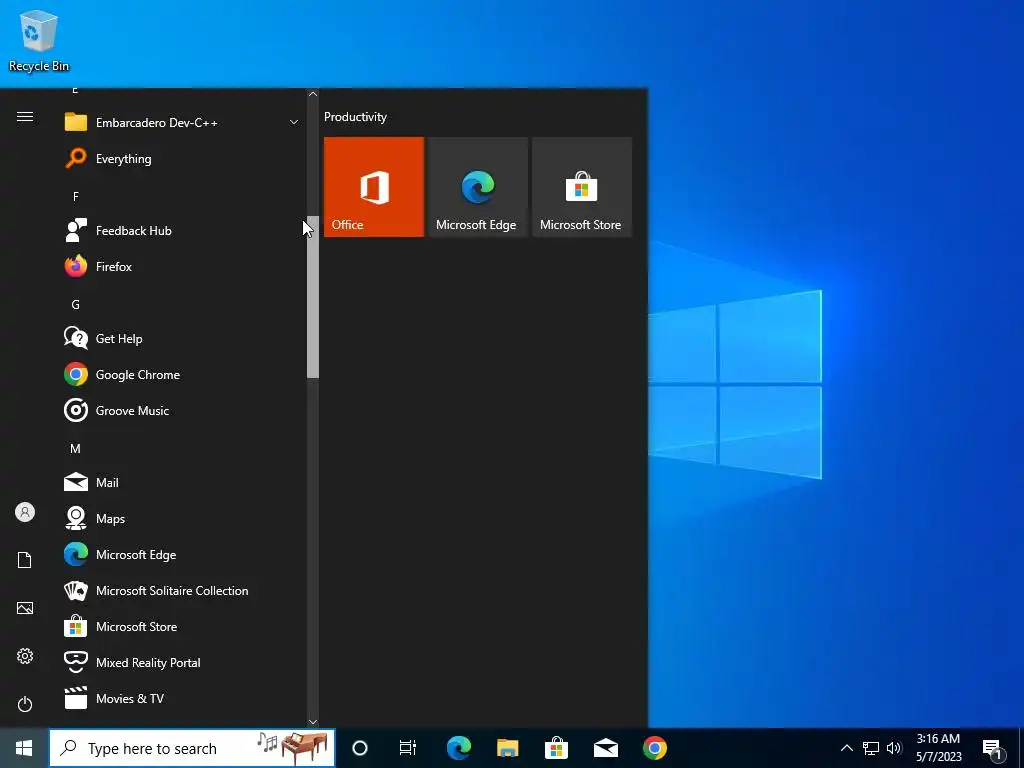The image size is (1024, 768).
Task: Launch Chrome from the taskbar
Action: pyautogui.click(x=654, y=748)
